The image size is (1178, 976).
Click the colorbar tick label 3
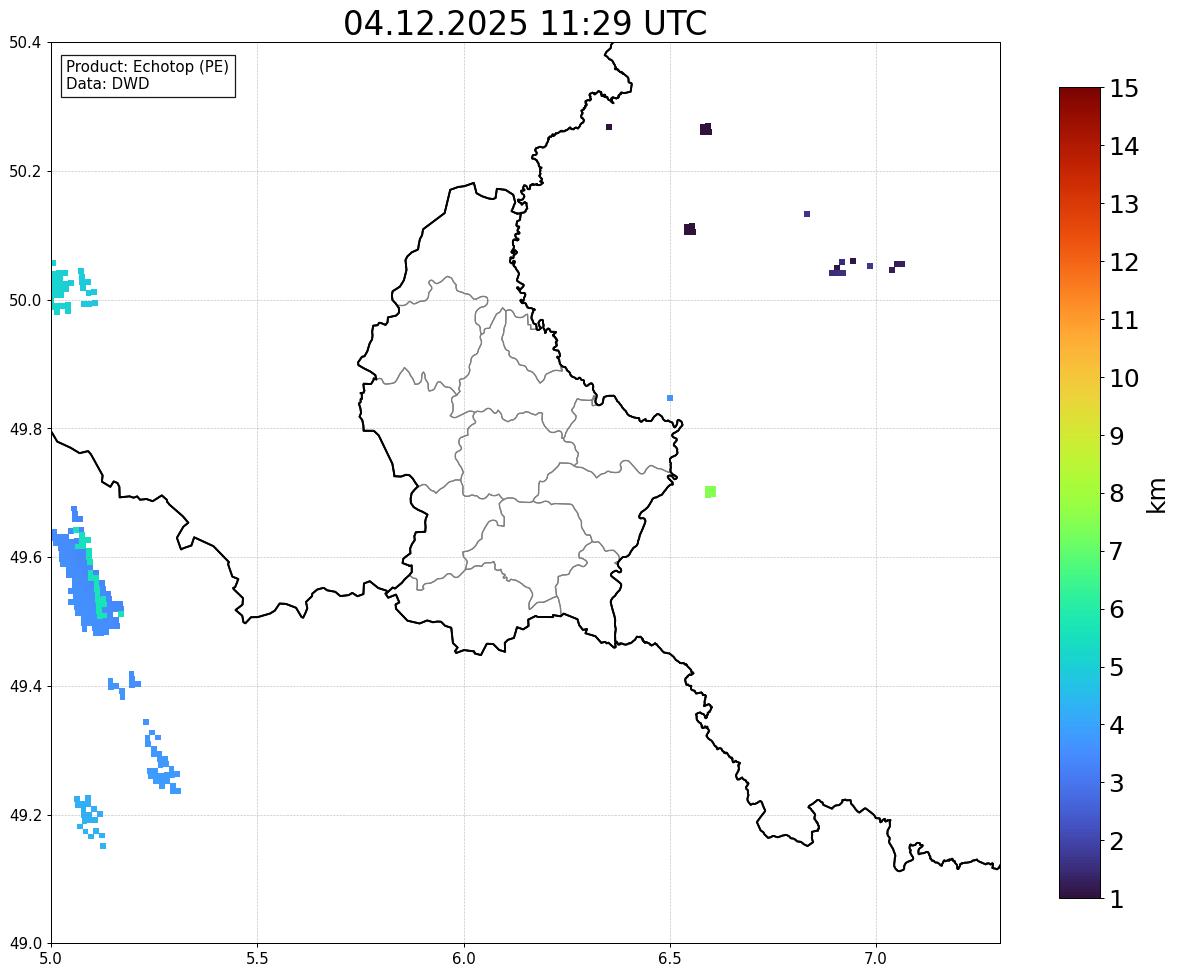point(1117,783)
